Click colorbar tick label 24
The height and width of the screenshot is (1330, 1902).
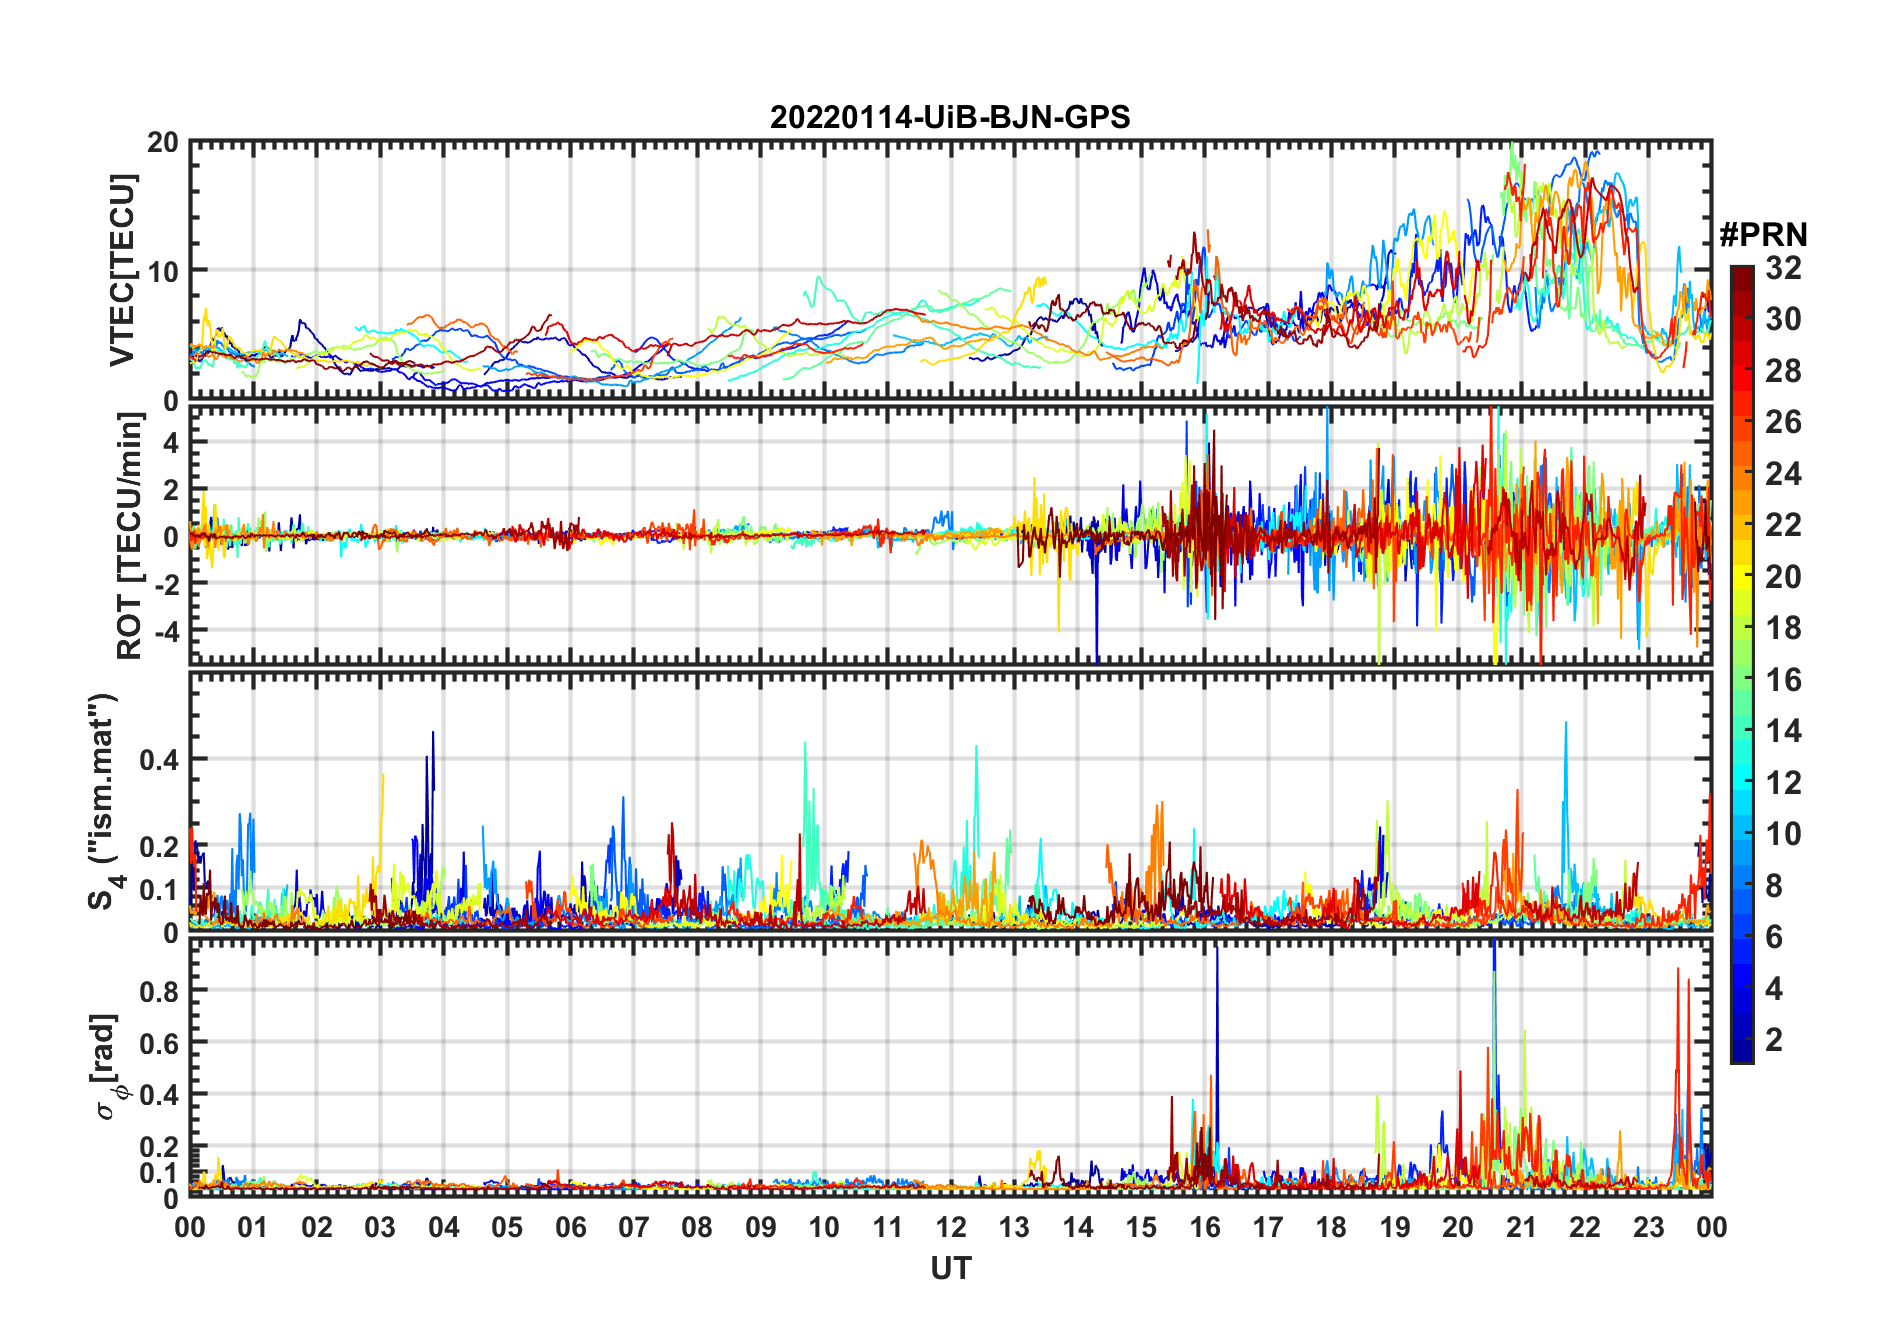[1783, 474]
